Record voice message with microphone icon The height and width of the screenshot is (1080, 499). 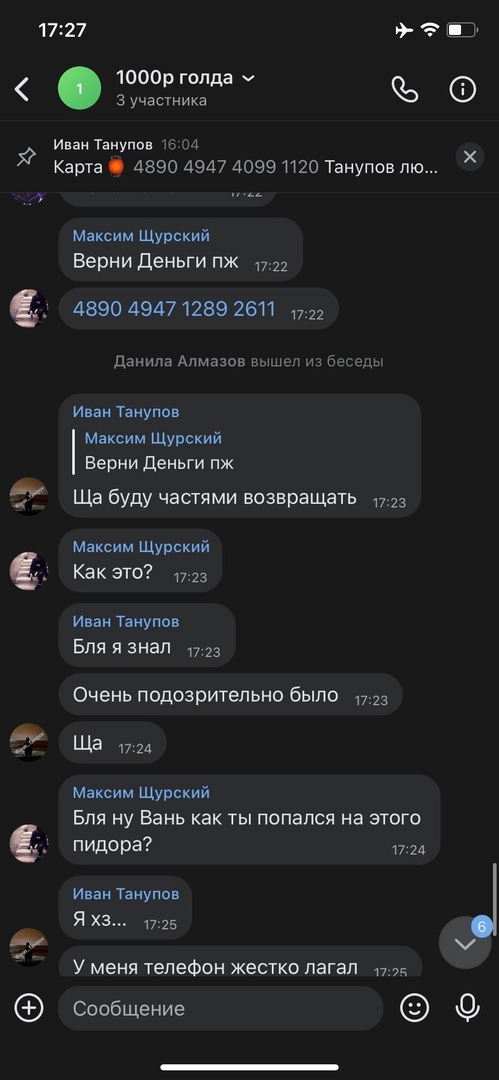[467, 1008]
